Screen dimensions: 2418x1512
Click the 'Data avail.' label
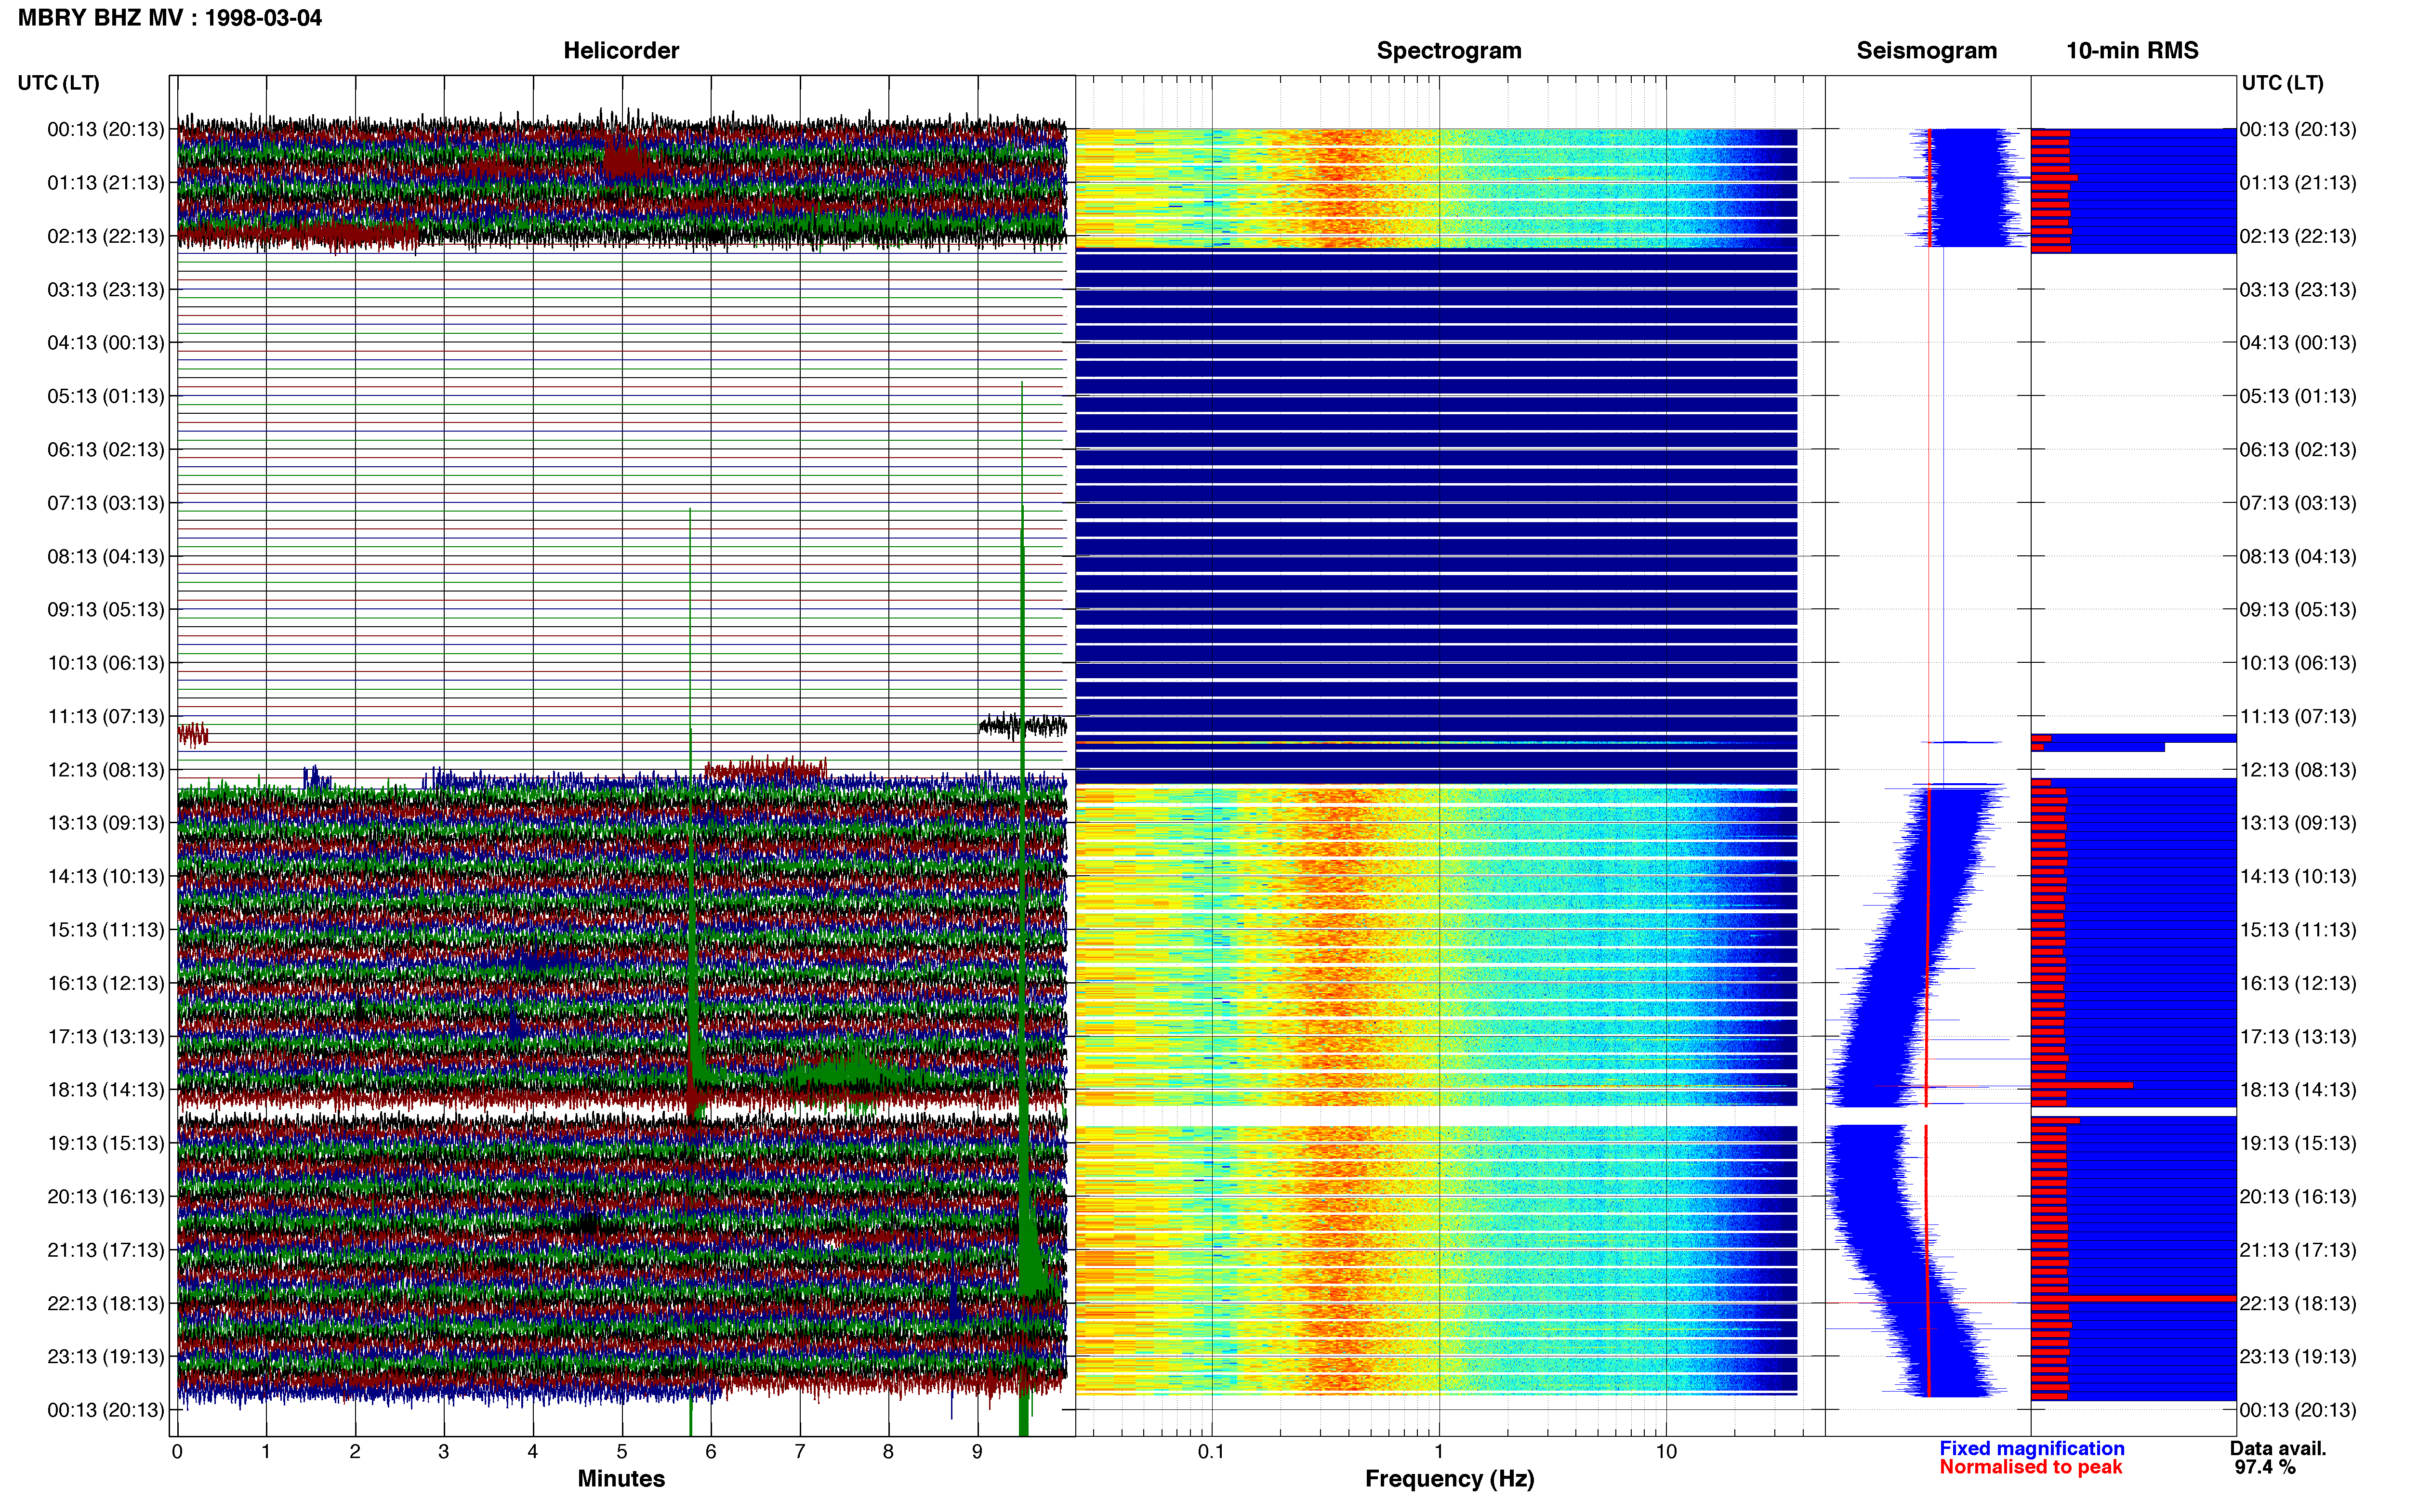(x=2278, y=1448)
